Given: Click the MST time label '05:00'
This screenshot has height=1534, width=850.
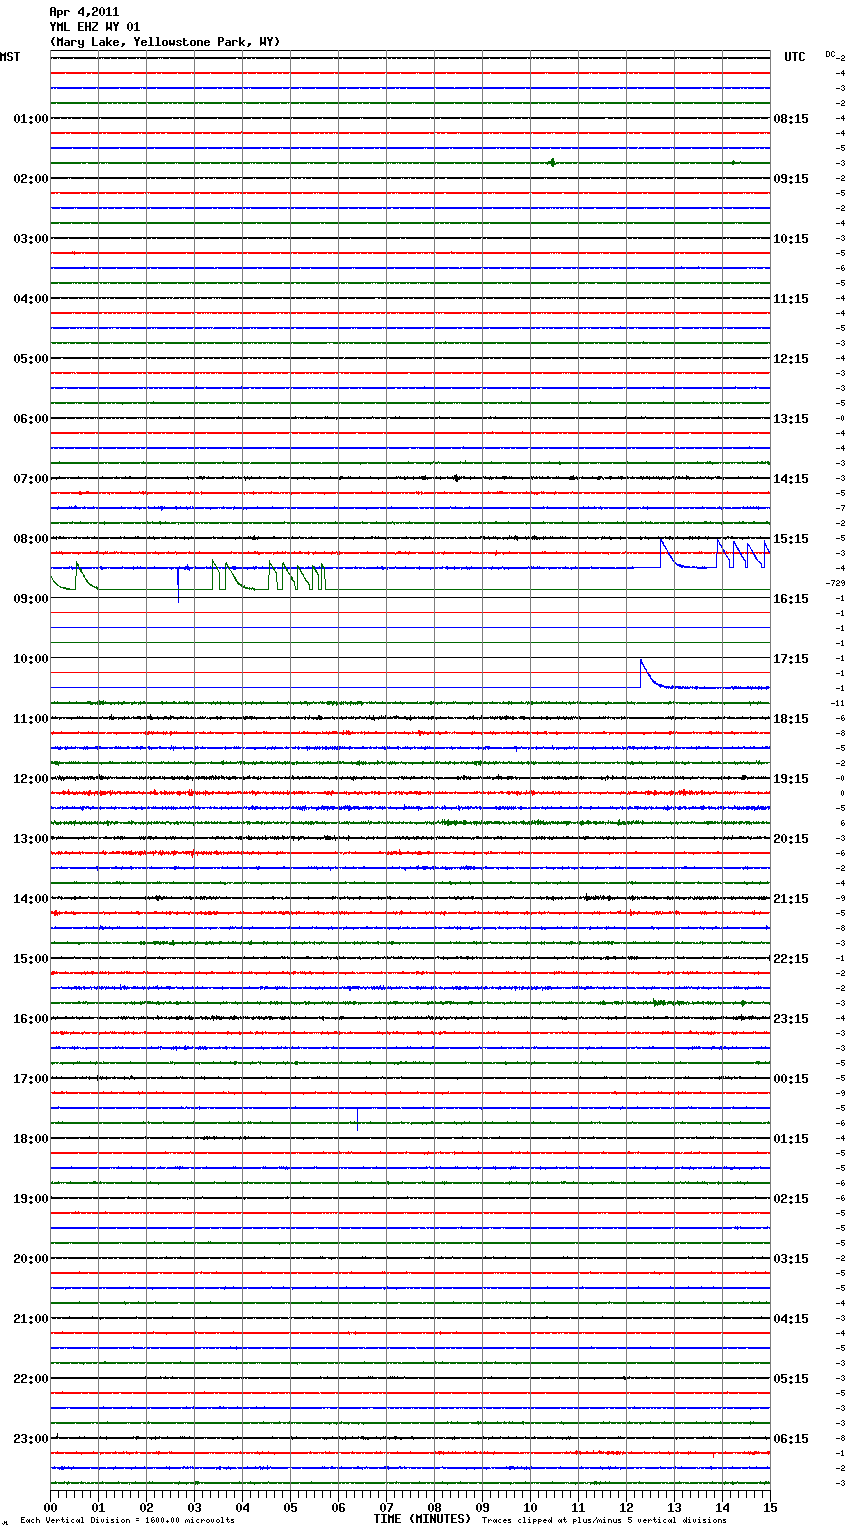Looking at the screenshot, I should [30, 359].
